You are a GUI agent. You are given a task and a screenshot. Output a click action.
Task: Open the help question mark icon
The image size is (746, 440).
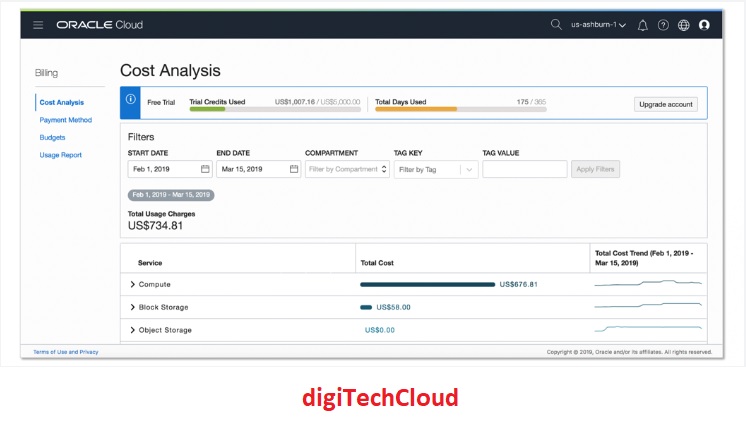pyautogui.click(x=663, y=25)
